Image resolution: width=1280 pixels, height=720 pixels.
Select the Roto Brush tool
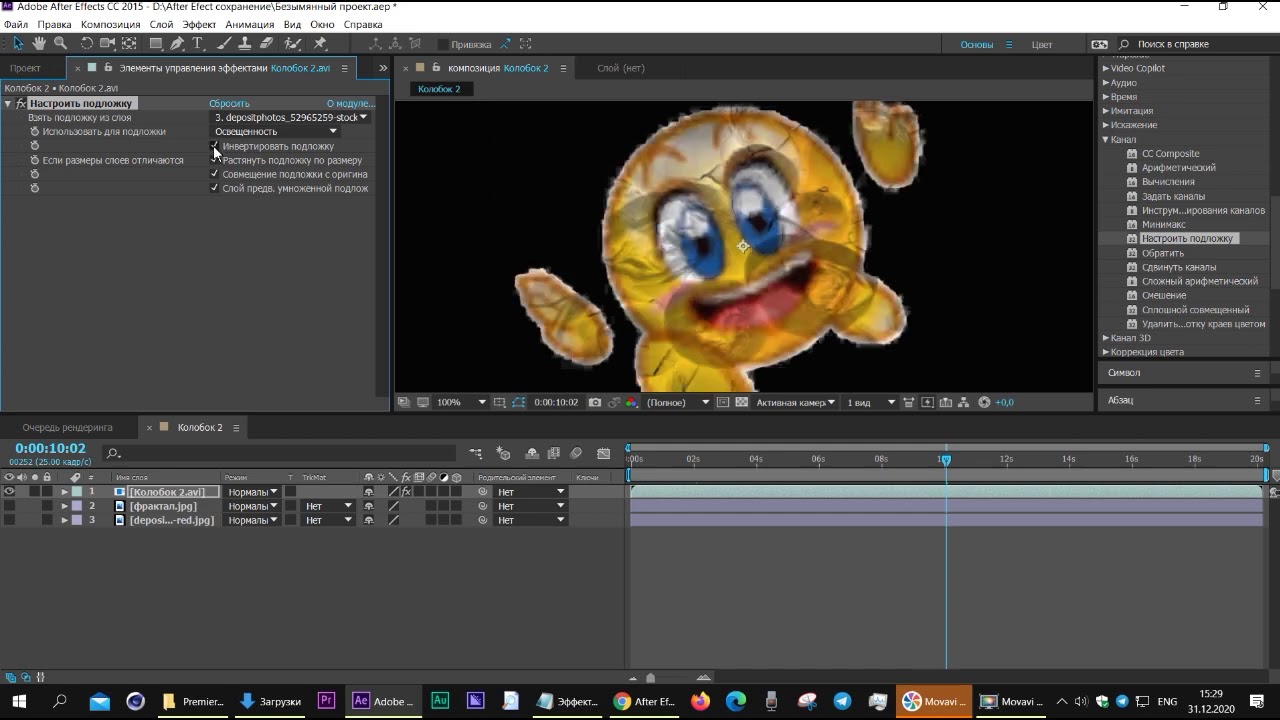click(x=293, y=44)
